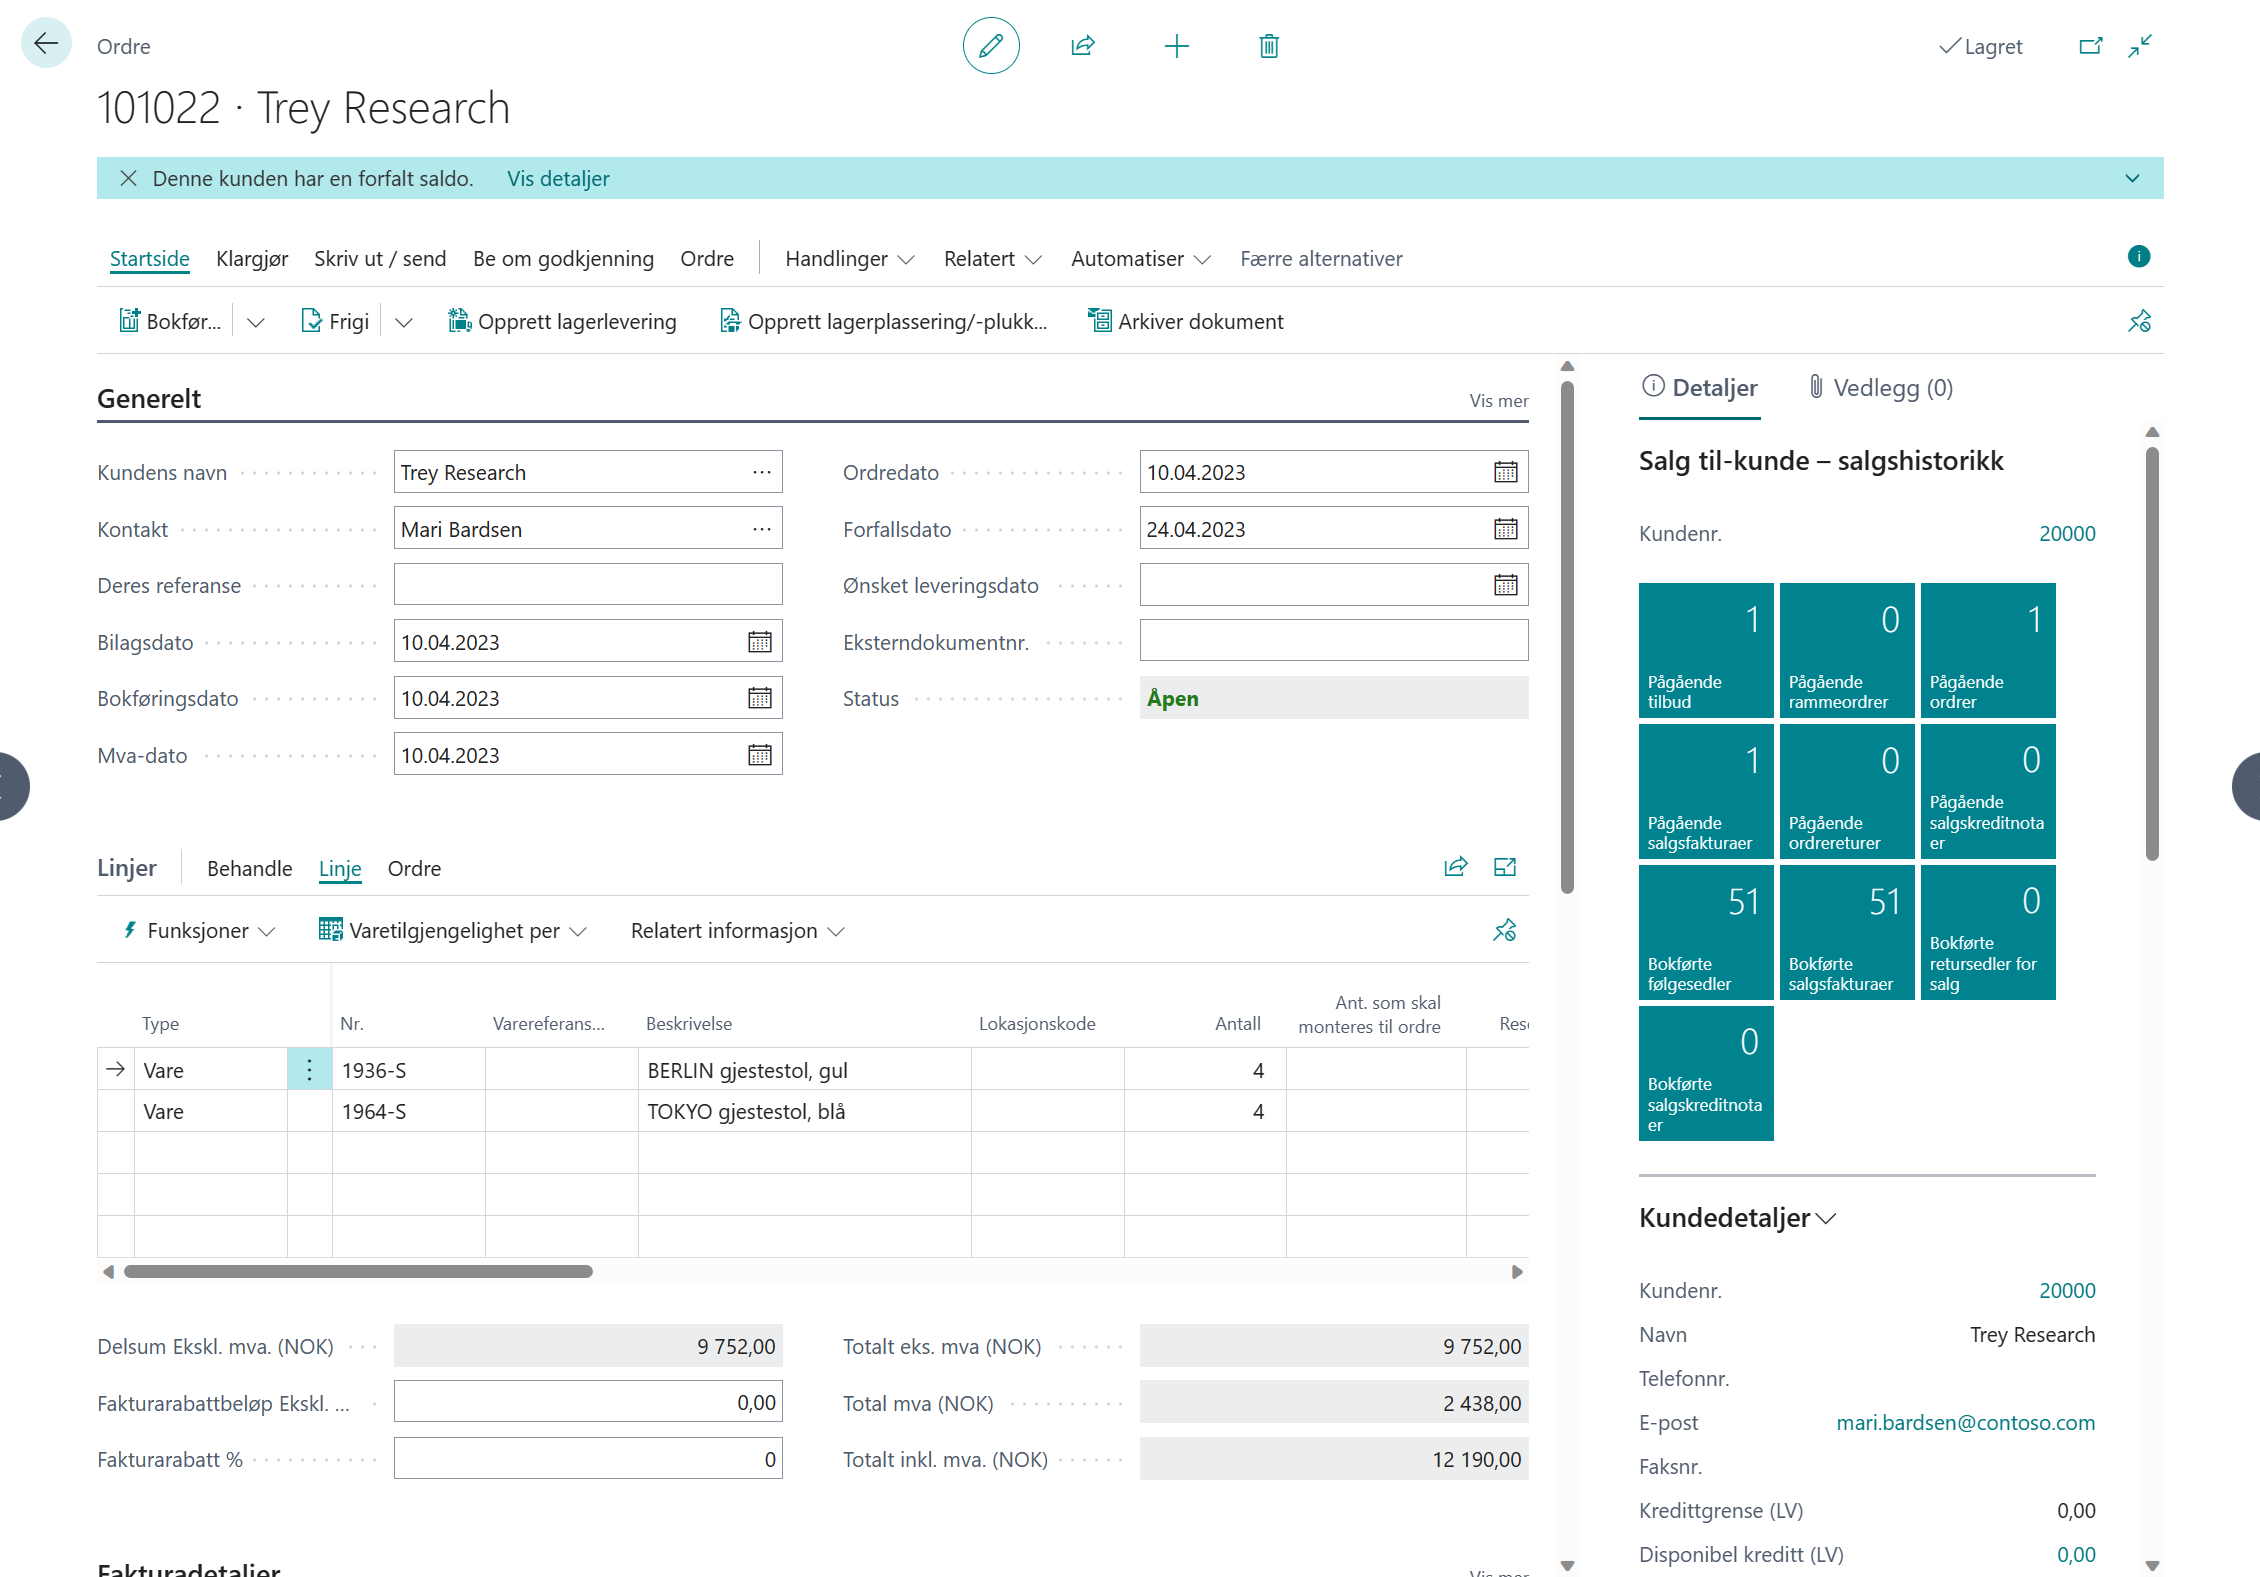Click Opprett lagerlevering
This screenshot has width=2260, height=1577.
[563, 321]
